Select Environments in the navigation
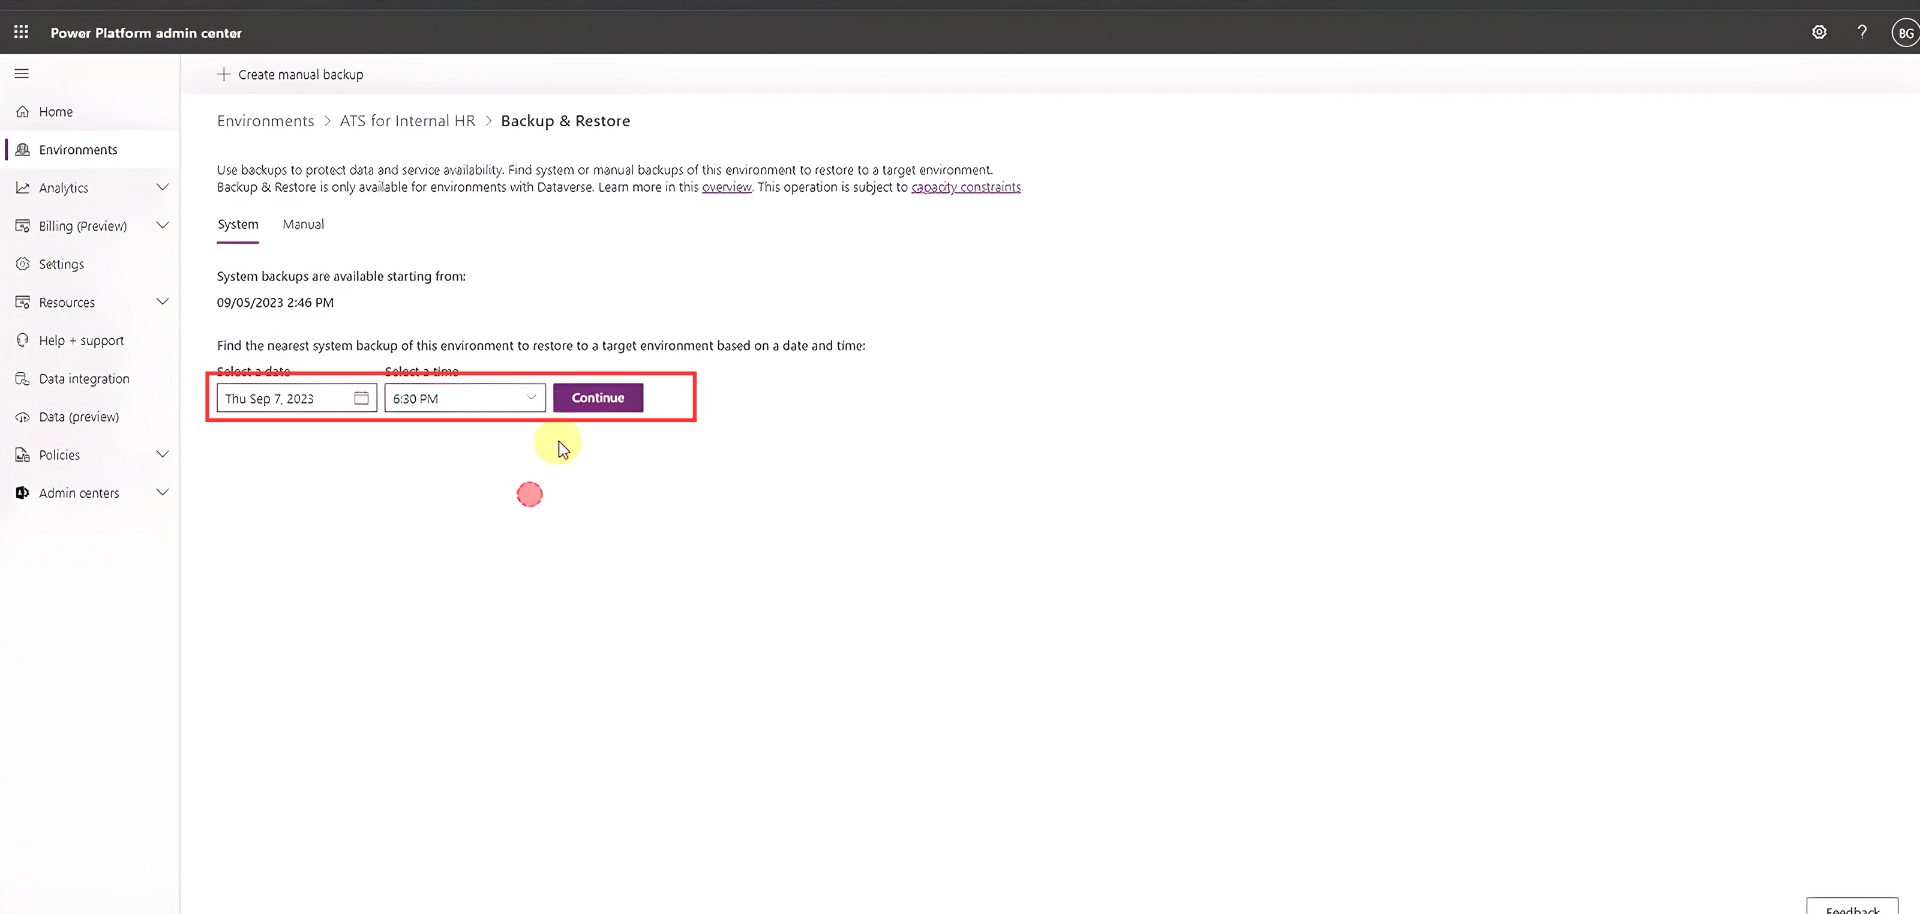Viewport: 1920px width, 914px height. 90,150
